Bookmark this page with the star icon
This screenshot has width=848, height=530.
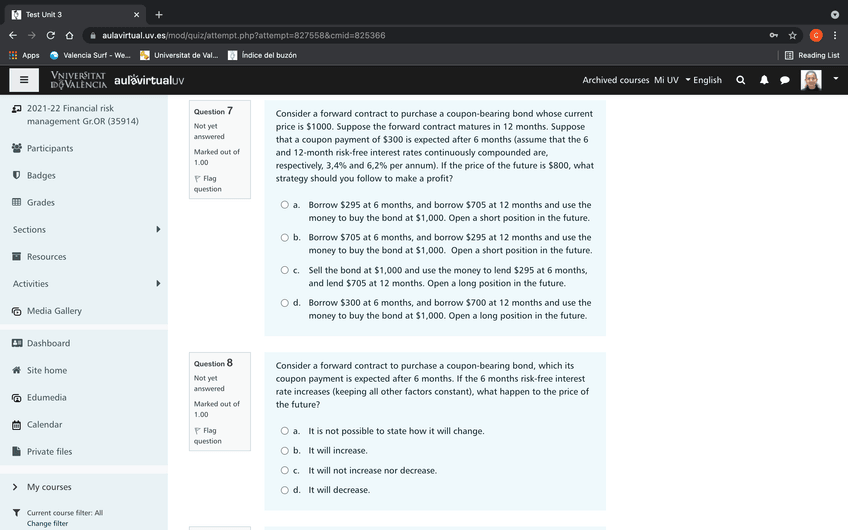(x=793, y=35)
